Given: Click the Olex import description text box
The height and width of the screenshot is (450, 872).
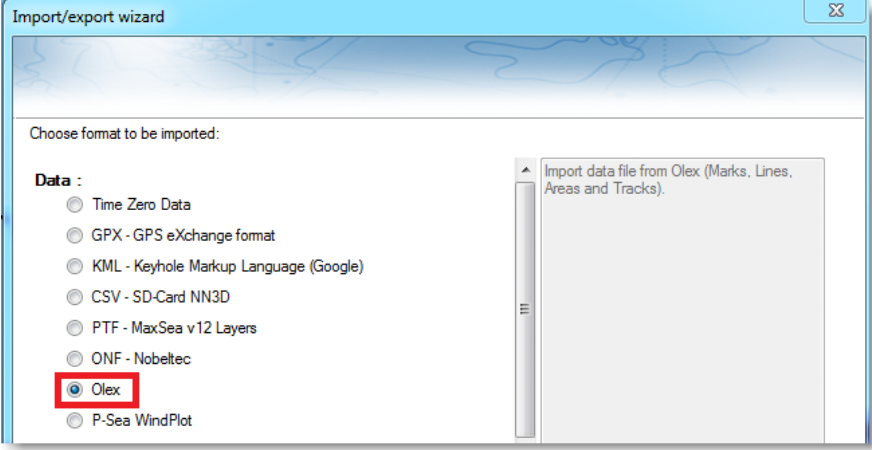Looking at the screenshot, I should (682, 300).
